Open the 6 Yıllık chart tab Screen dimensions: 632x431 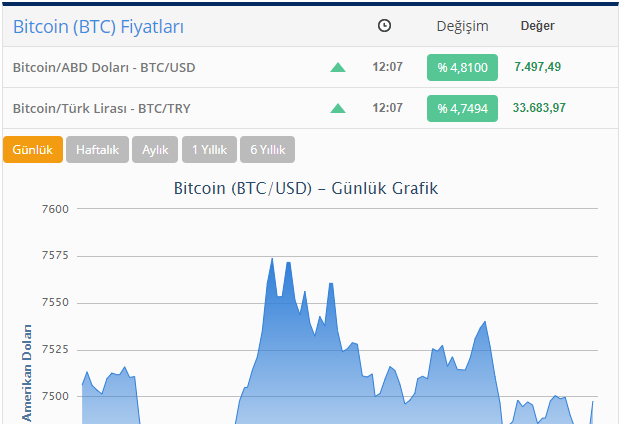pos(267,150)
